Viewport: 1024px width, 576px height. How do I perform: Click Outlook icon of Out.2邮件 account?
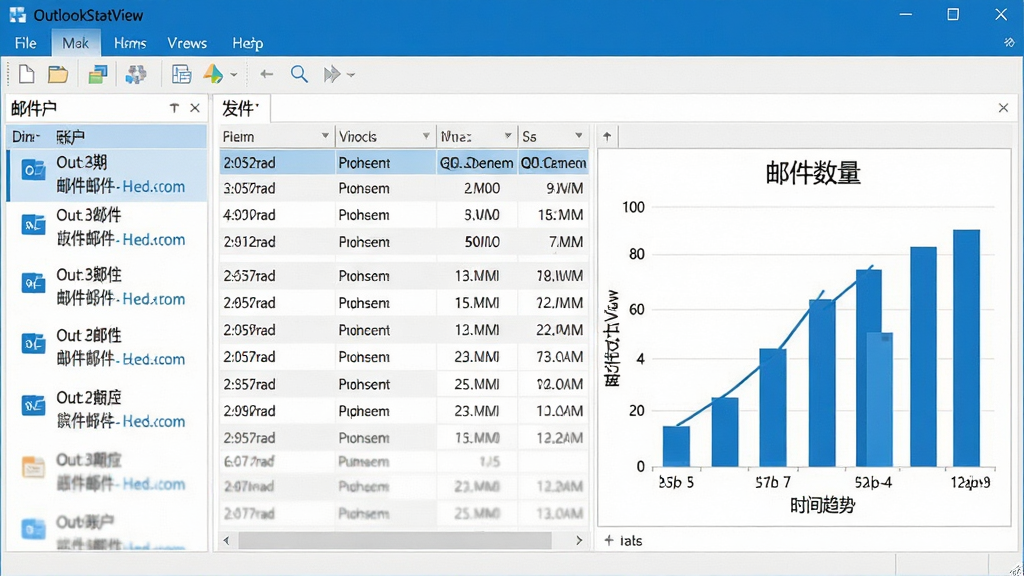click(33, 344)
